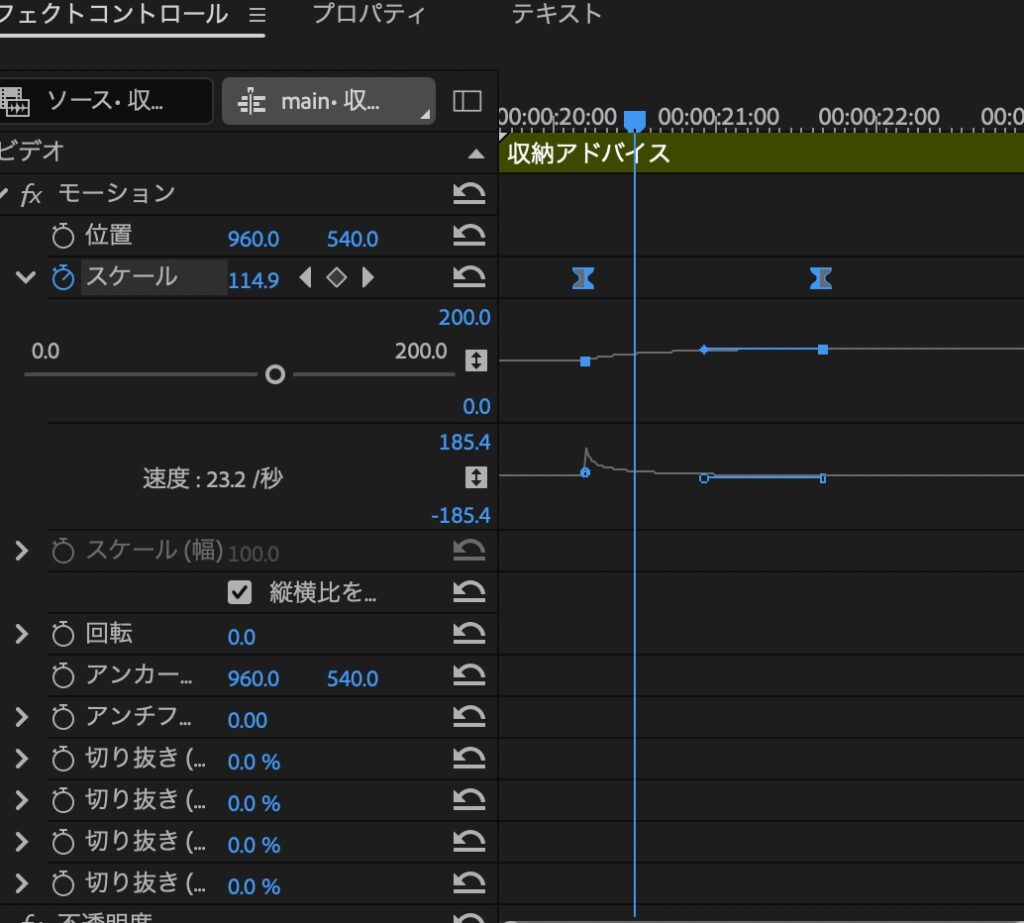Go to next Scale keyframe
This screenshot has height=923, width=1024.
coord(368,278)
